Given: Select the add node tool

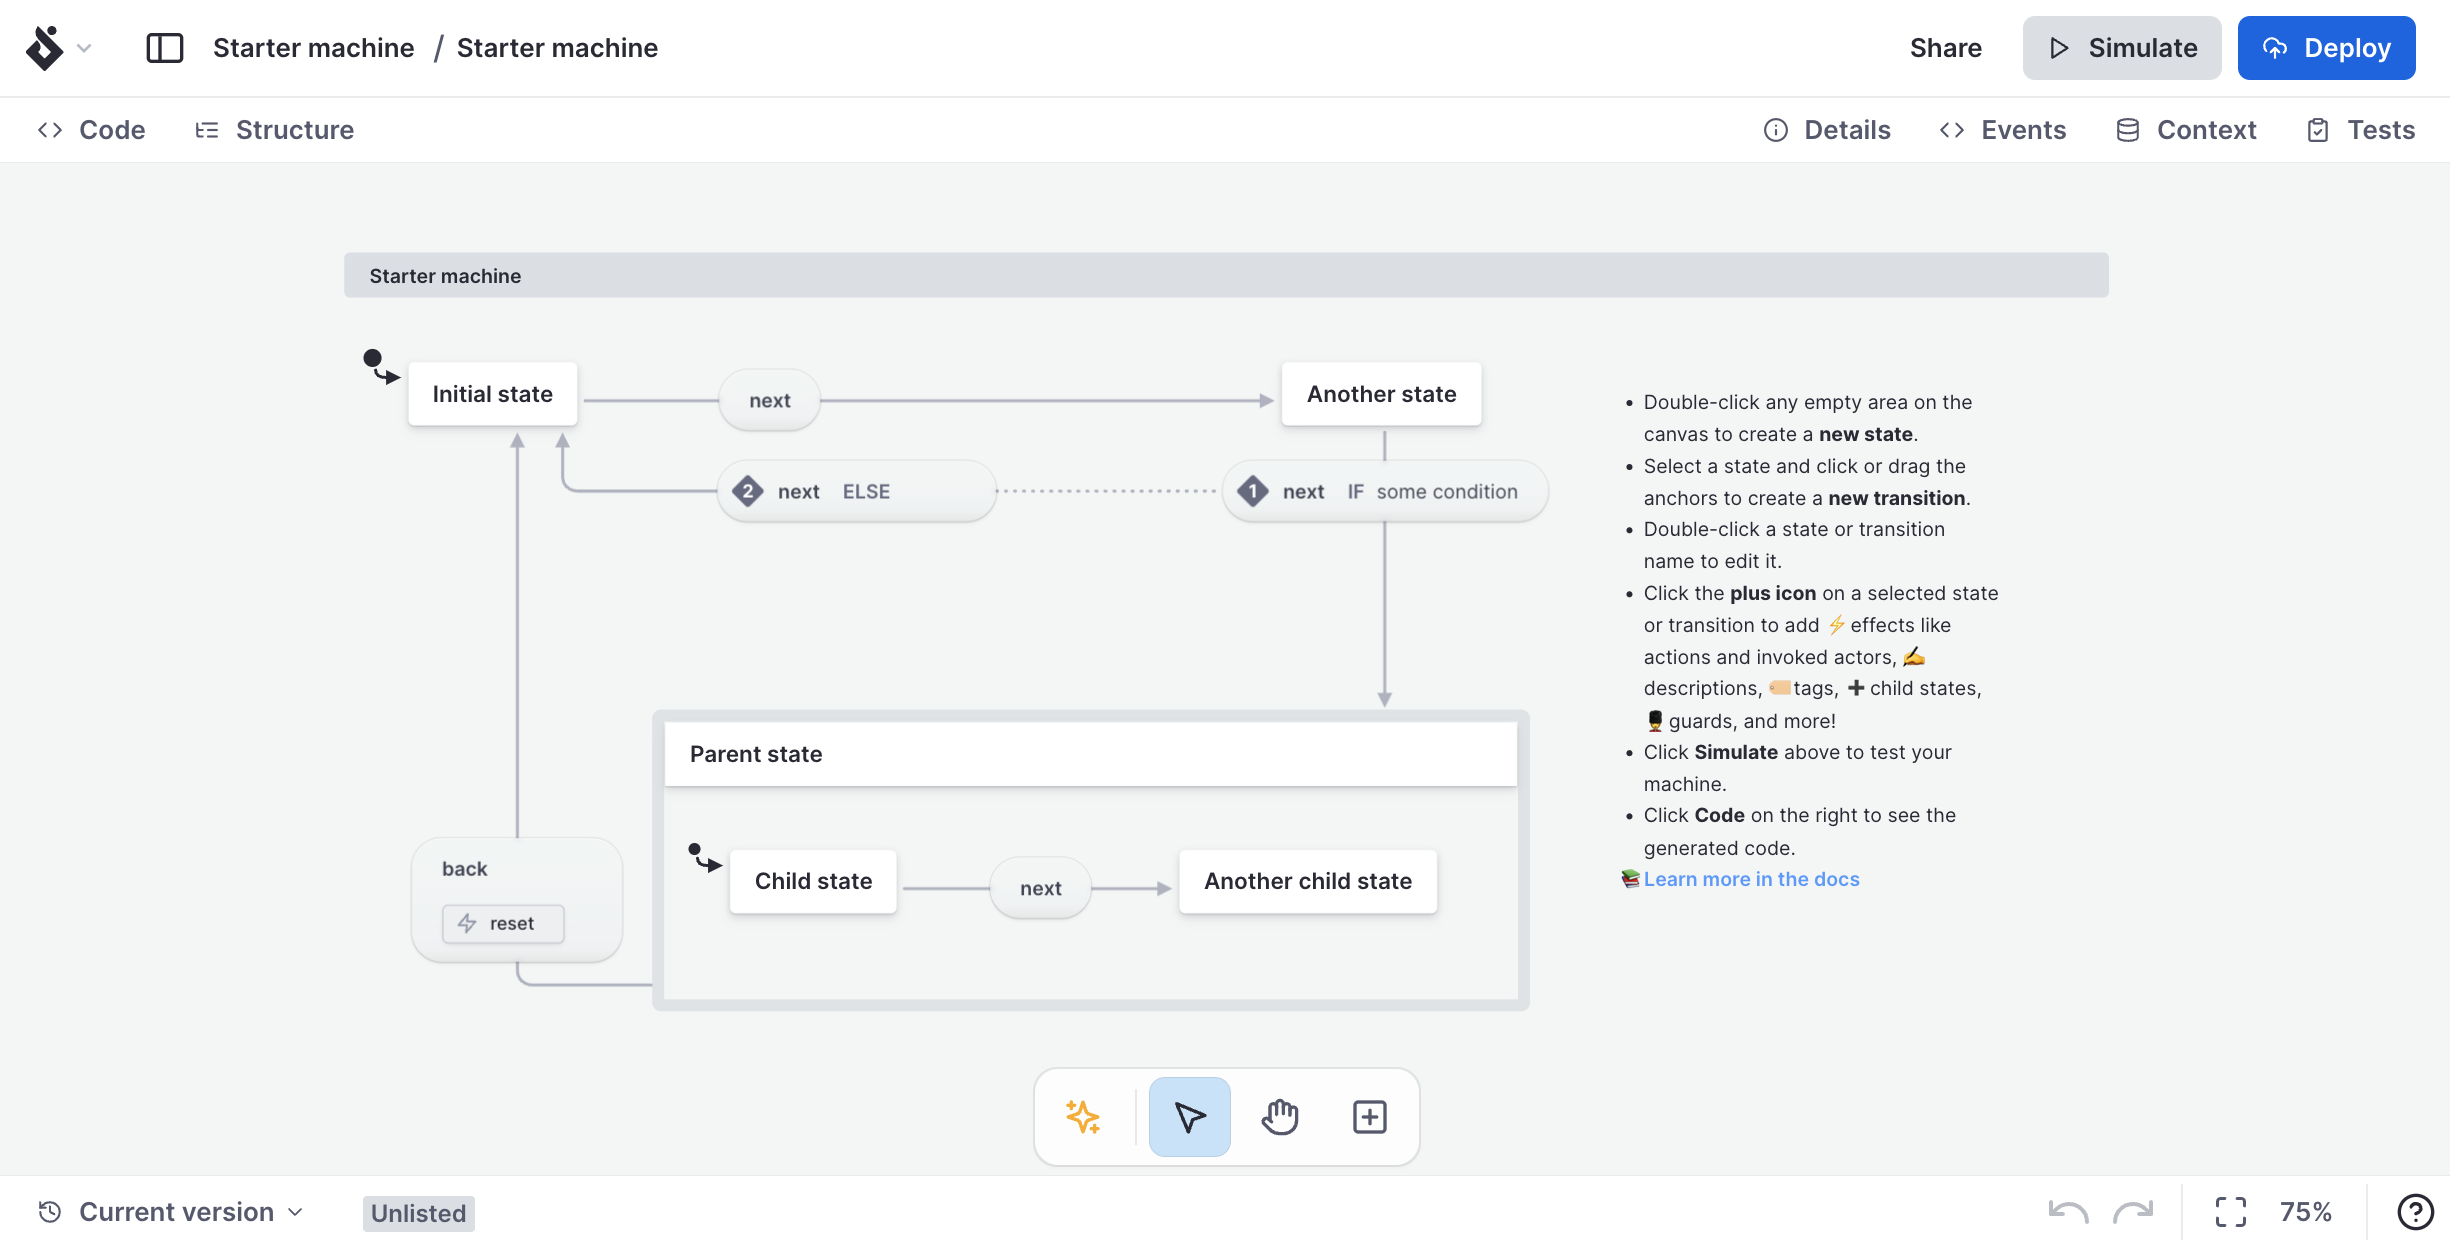Looking at the screenshot, I should click(1368, 1115).
